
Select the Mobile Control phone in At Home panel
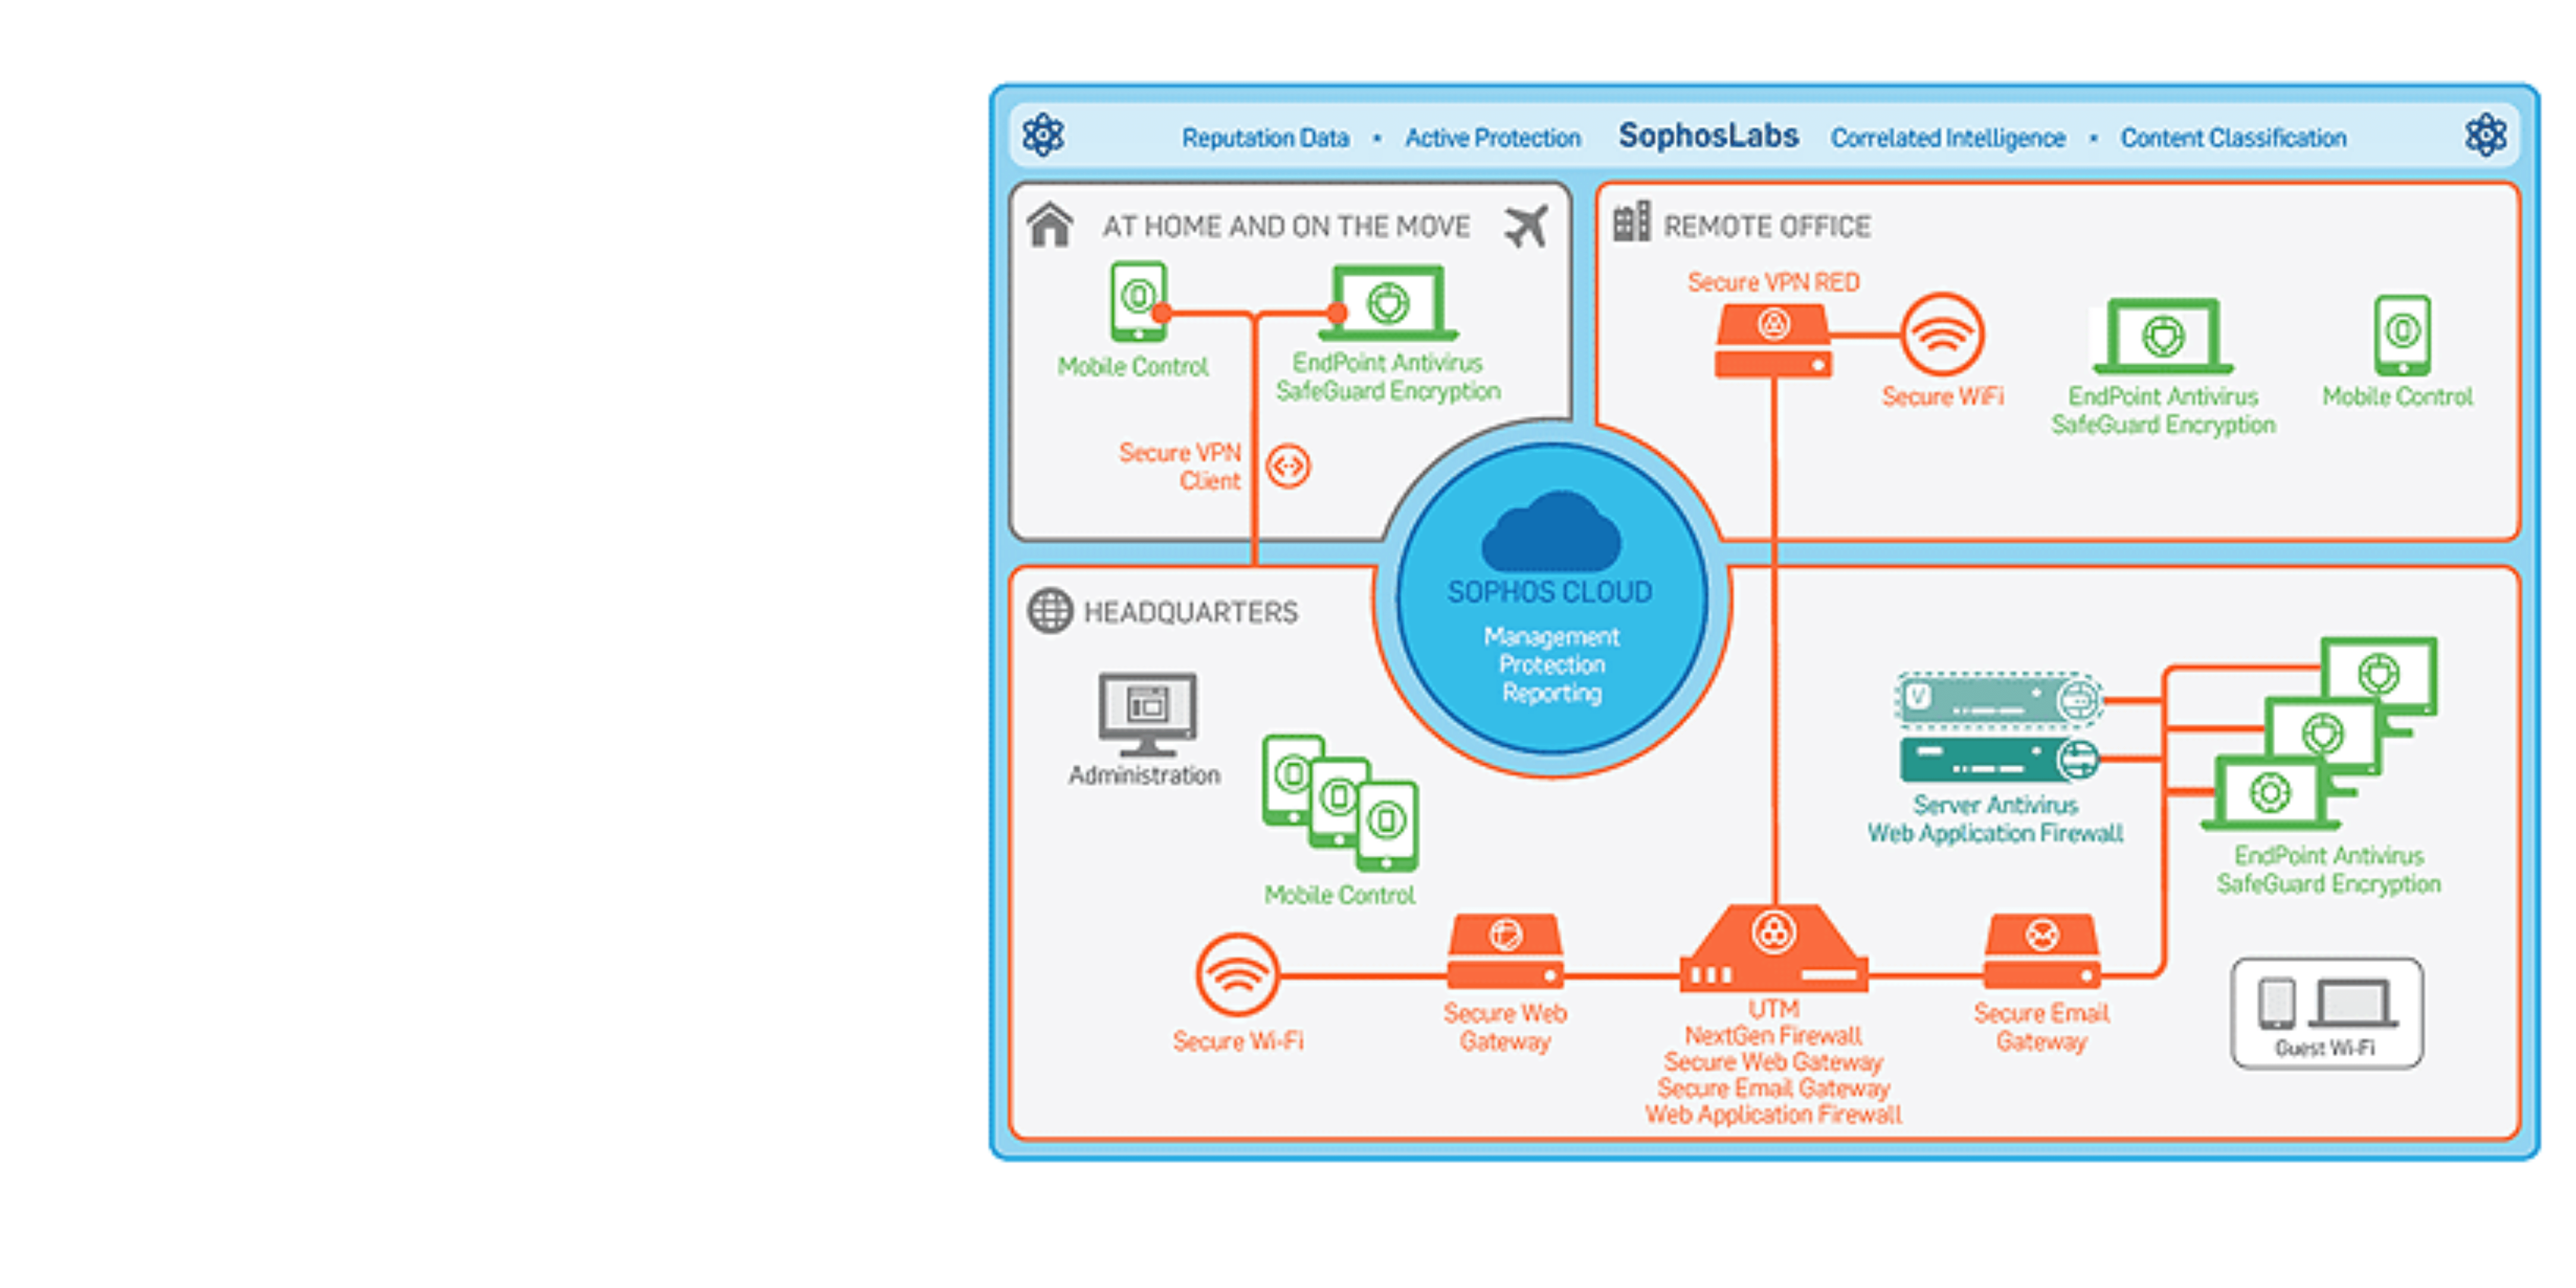pos(1138,301)
